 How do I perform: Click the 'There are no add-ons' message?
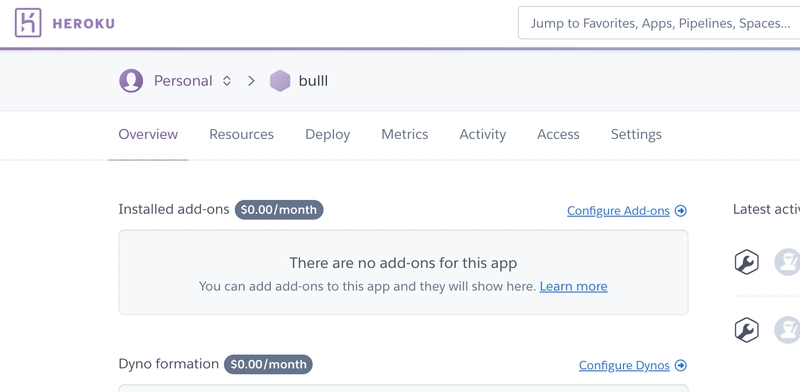pyautogui.click(x=403, y=263)
